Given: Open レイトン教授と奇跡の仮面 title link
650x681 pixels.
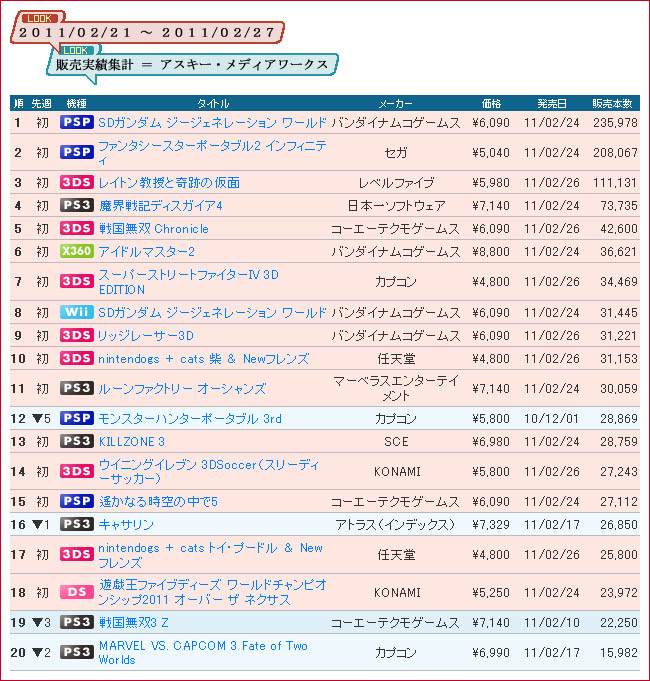Looking at the screenshot, I should (x=169, y=183).
